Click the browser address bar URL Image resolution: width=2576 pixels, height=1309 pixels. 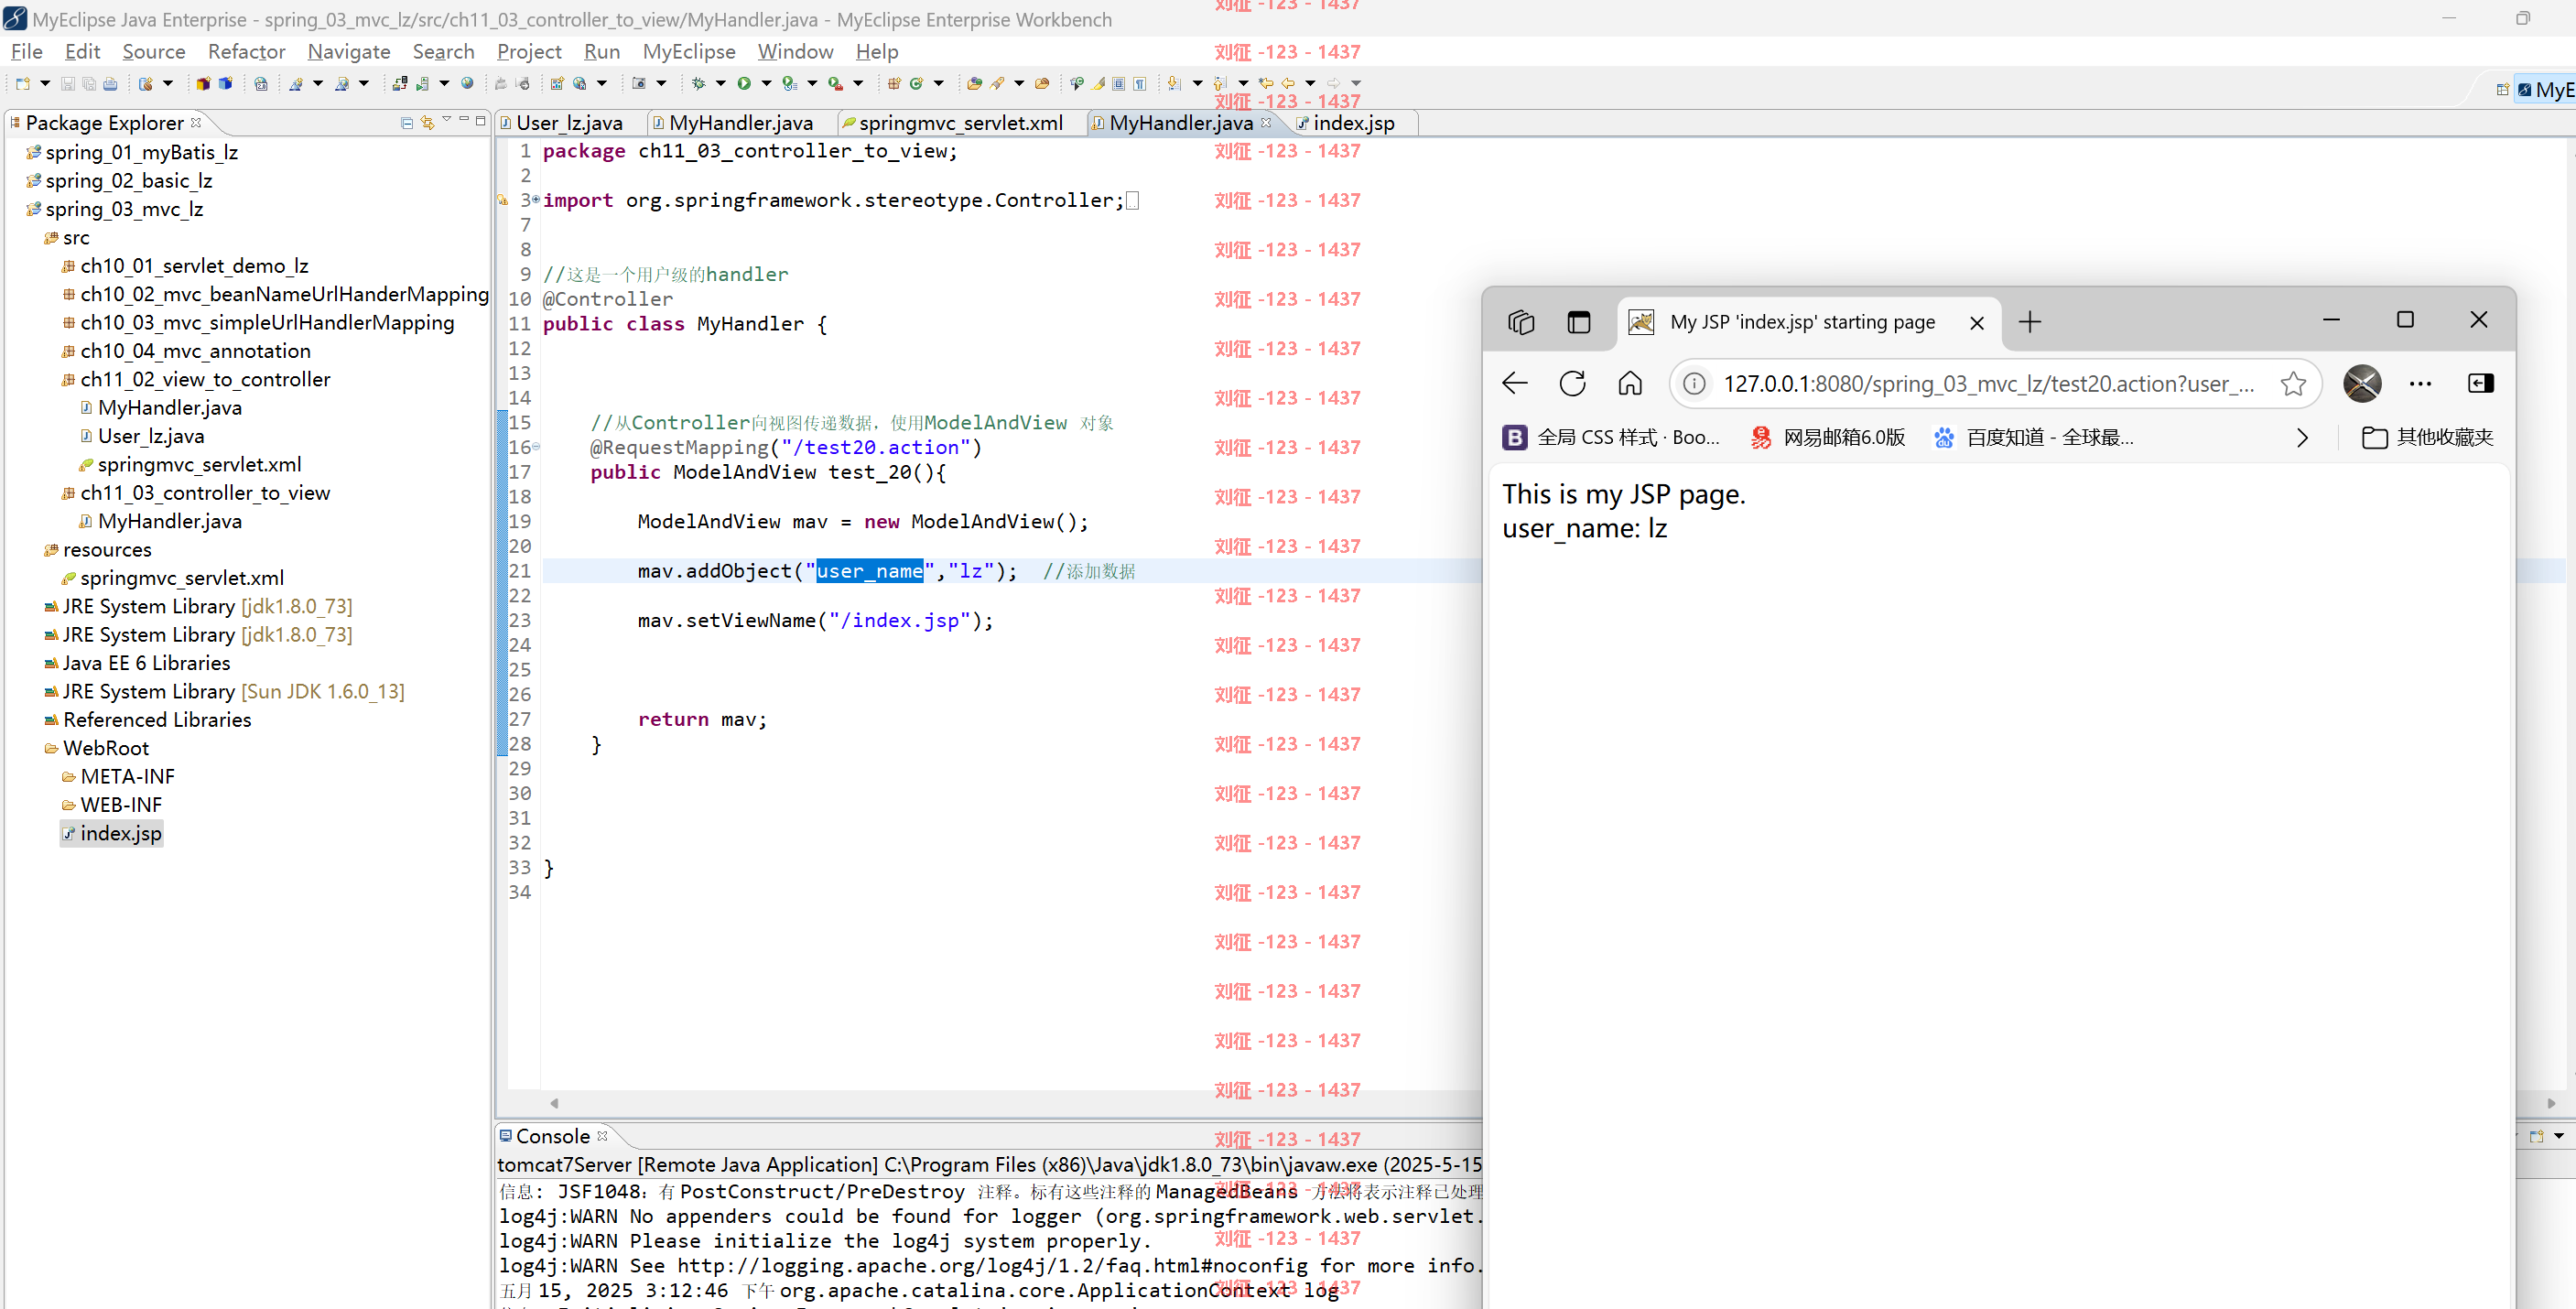(1988, 384)
